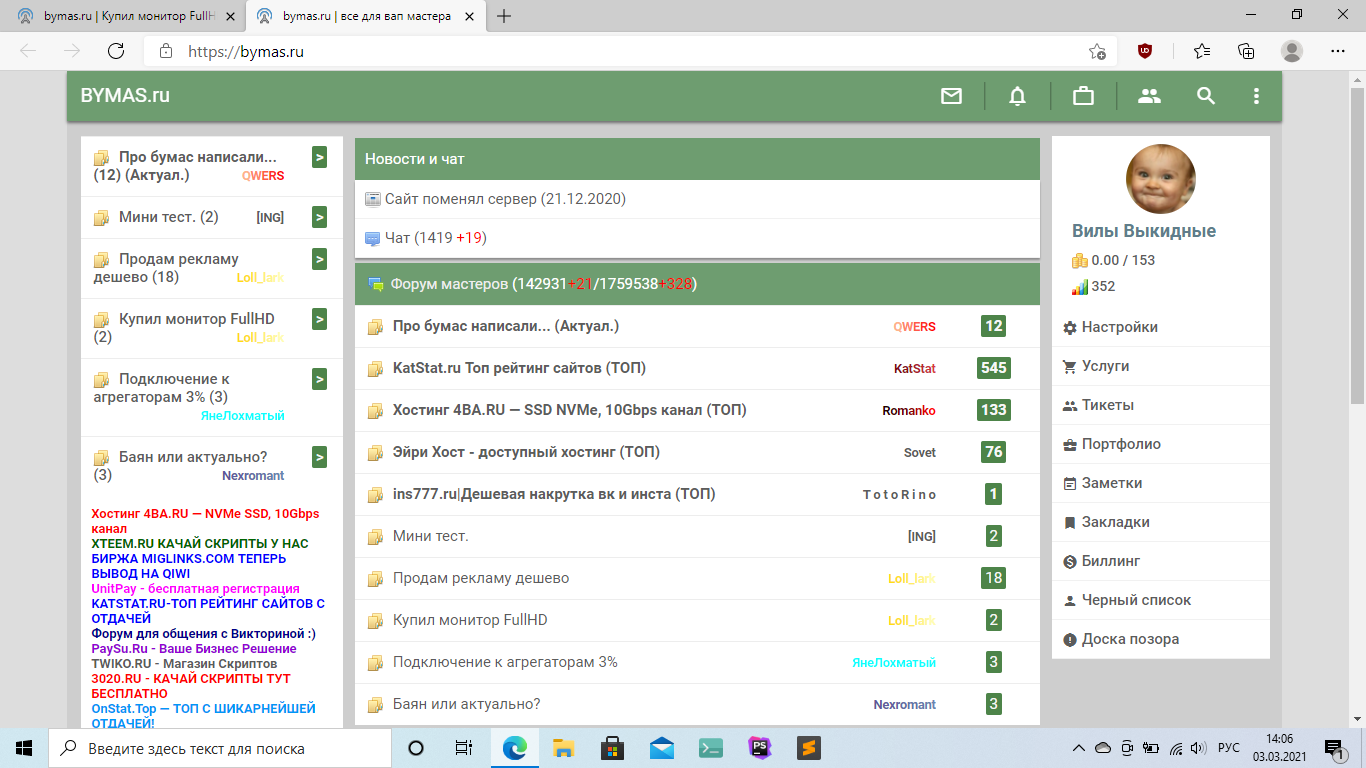This screenshot has height=768, width=1366.
Task: Open topic 'Хостинг 4BA.RU — SSD NVMe'
Action: (x=569, y=410)
